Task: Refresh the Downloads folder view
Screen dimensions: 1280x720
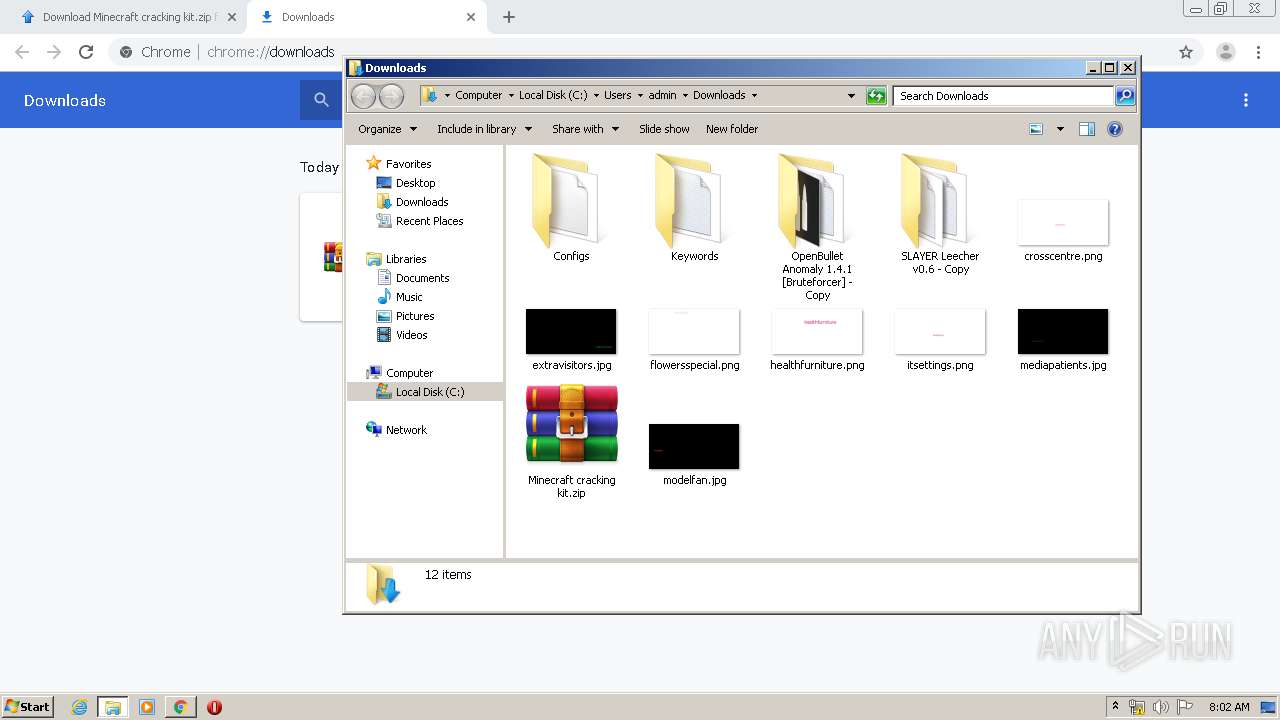Action: 876,95
